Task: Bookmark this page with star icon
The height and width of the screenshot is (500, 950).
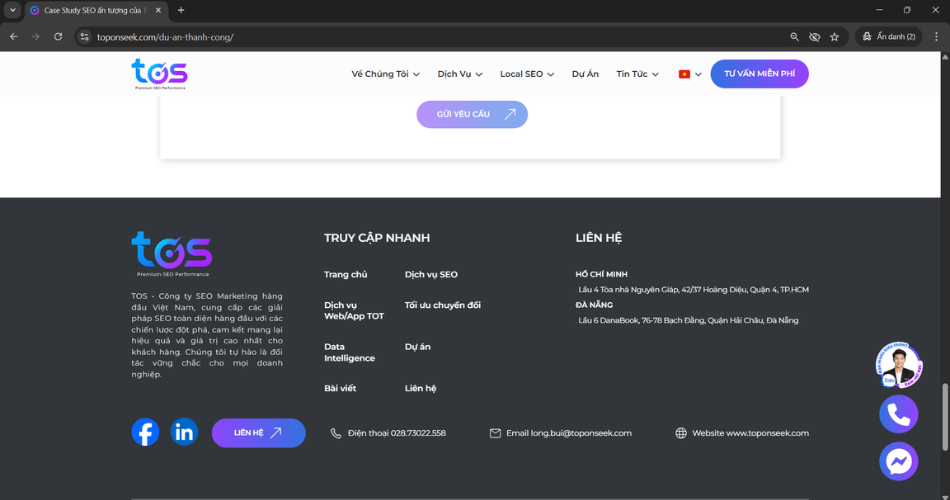Action: point(834,37)
